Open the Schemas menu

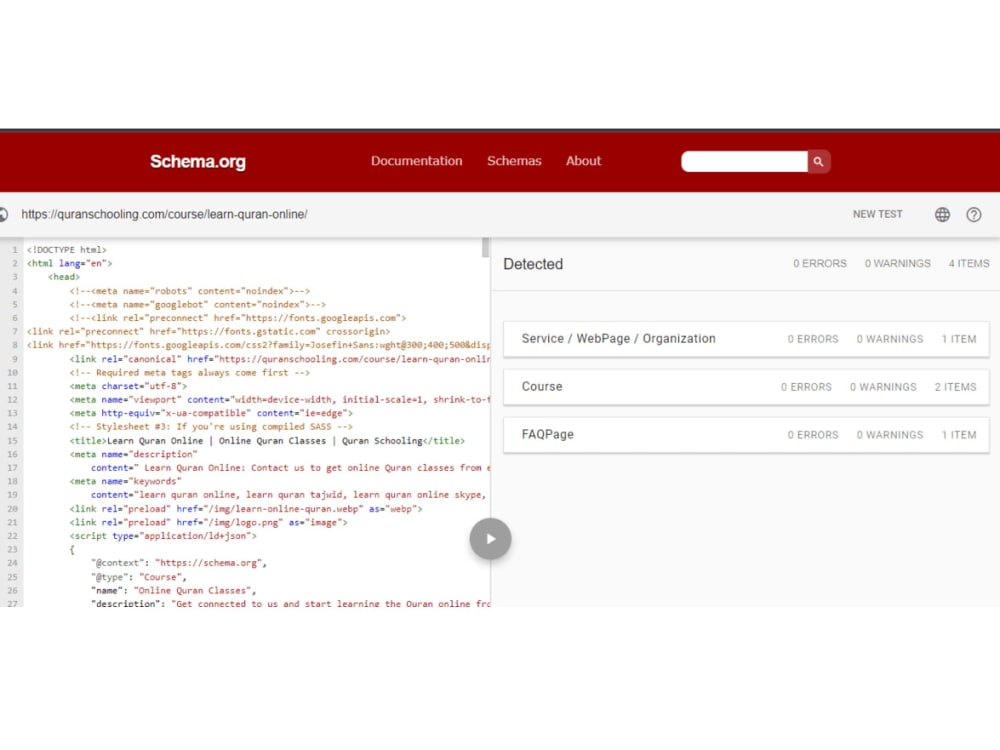514,161
